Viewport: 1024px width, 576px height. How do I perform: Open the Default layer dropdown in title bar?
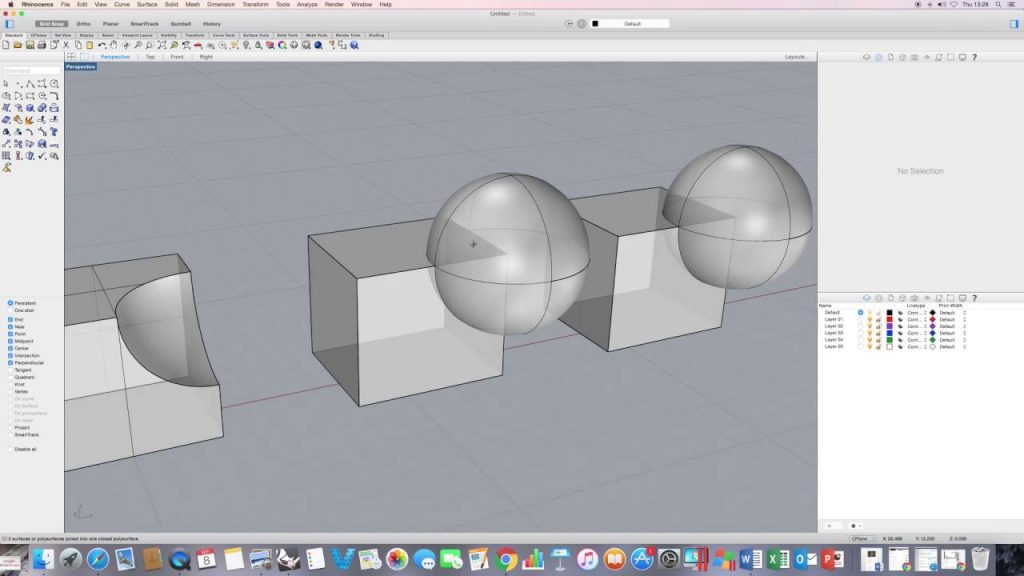pyautogui.click(x=632, y=23)
